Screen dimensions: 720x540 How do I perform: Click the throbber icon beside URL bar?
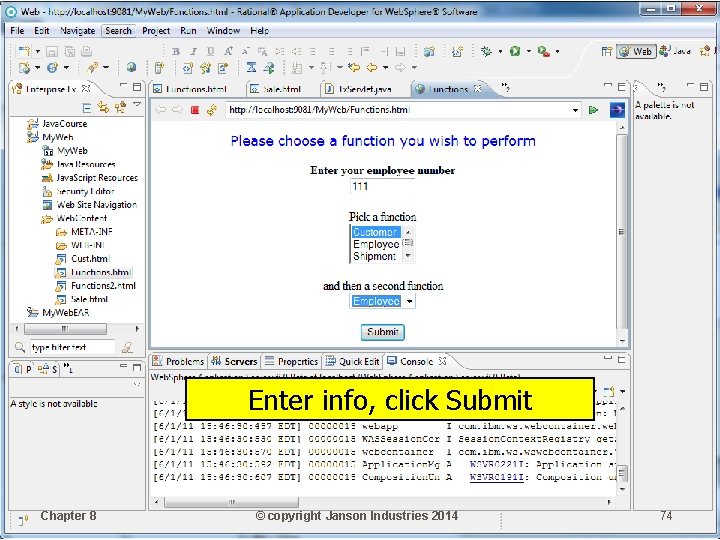tap(617, 110)
